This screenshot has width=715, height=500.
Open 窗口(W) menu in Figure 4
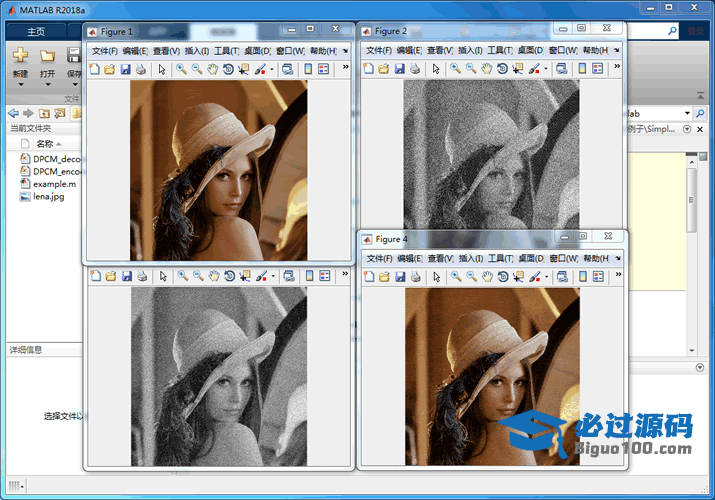pyautogui.click(x=563, y=258)
